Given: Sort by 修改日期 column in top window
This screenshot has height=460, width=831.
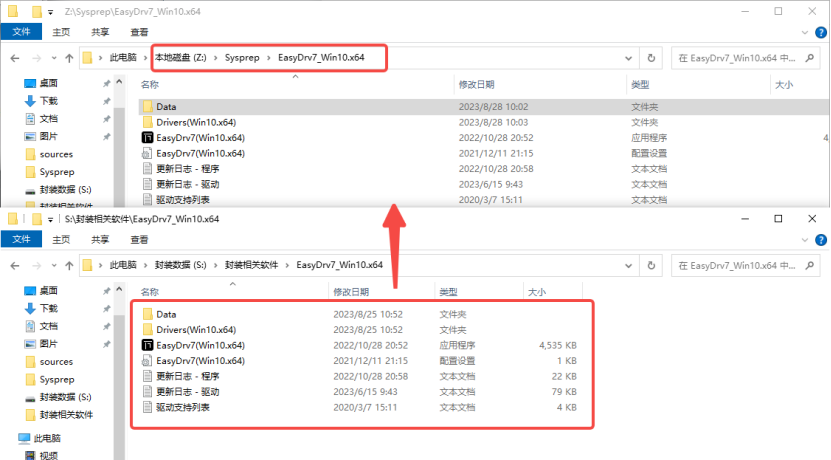Looking at the screenshot, I should coord(476,85).
